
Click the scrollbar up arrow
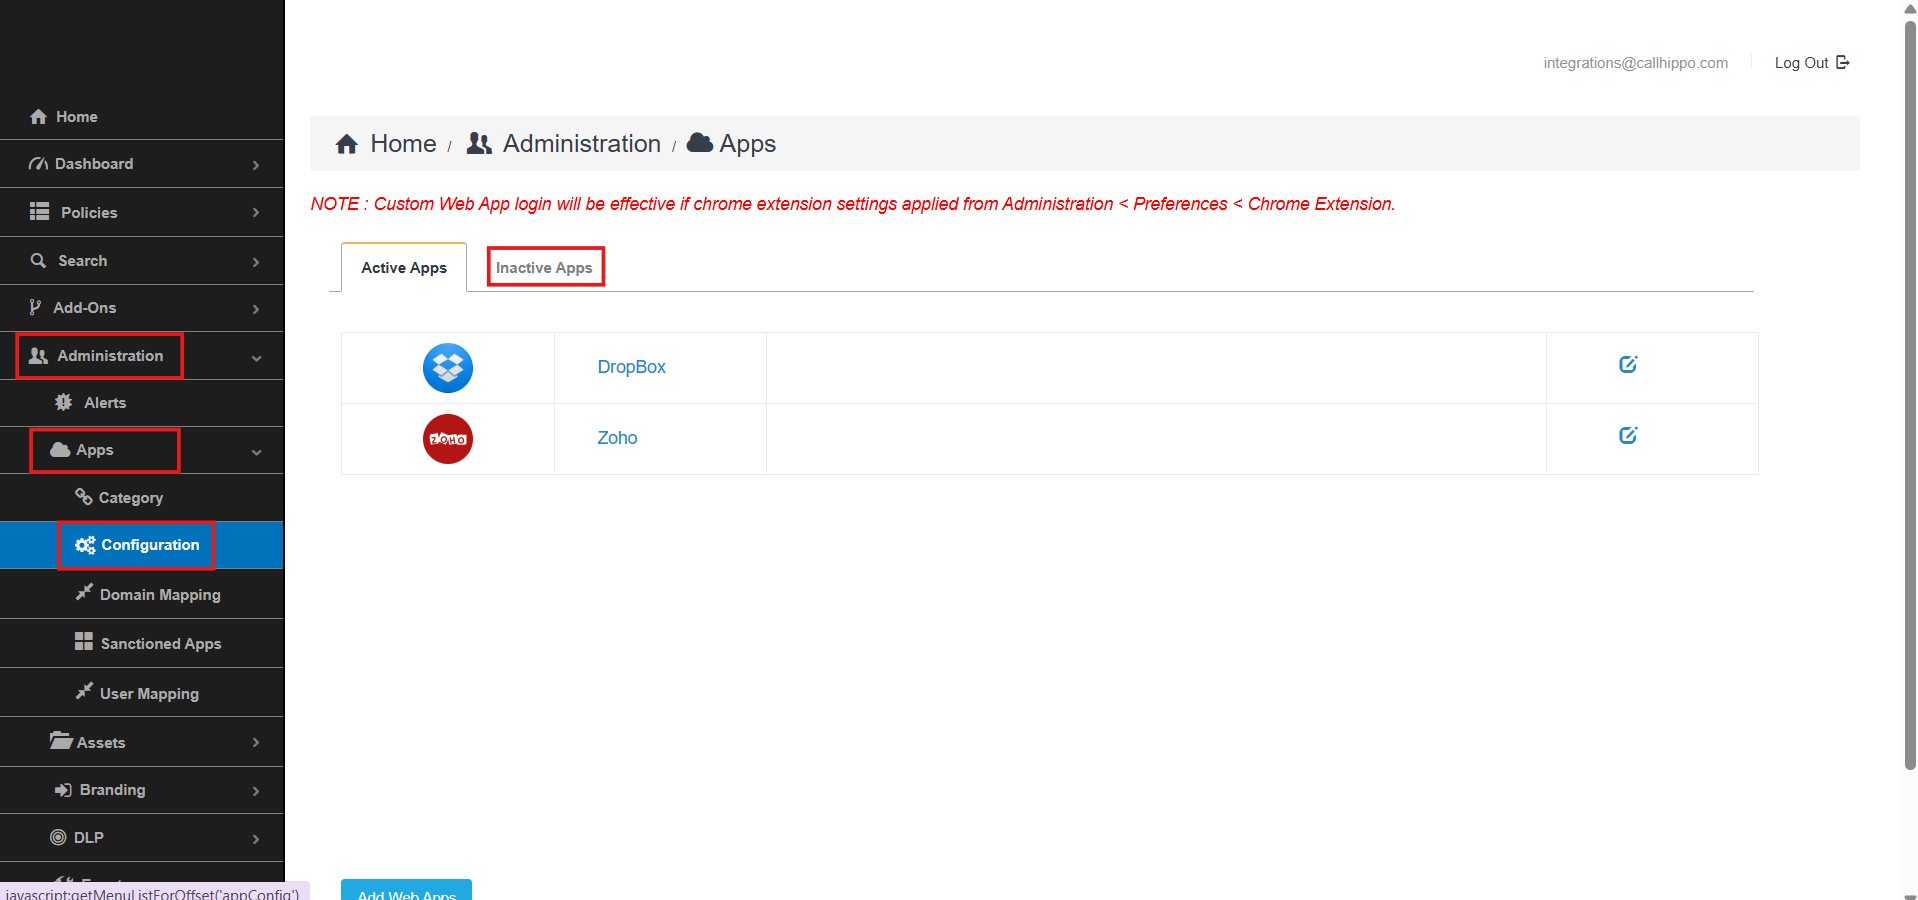[1910, 8]
